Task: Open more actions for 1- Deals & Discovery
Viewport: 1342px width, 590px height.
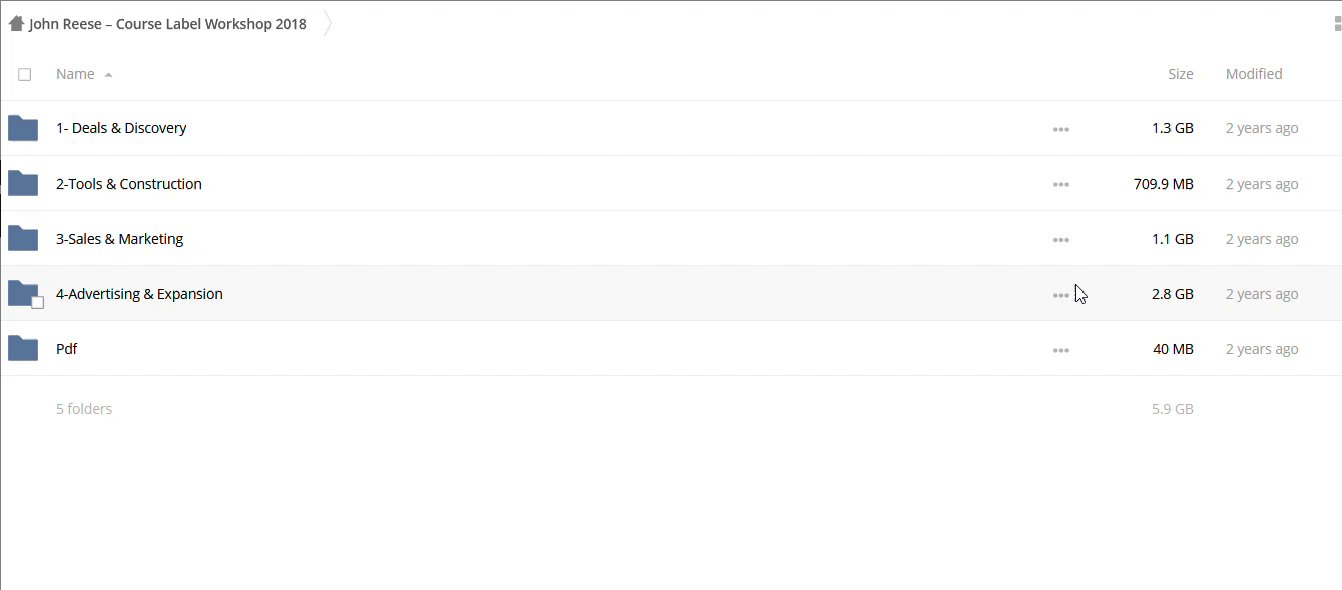Action: coord(1061,129)
